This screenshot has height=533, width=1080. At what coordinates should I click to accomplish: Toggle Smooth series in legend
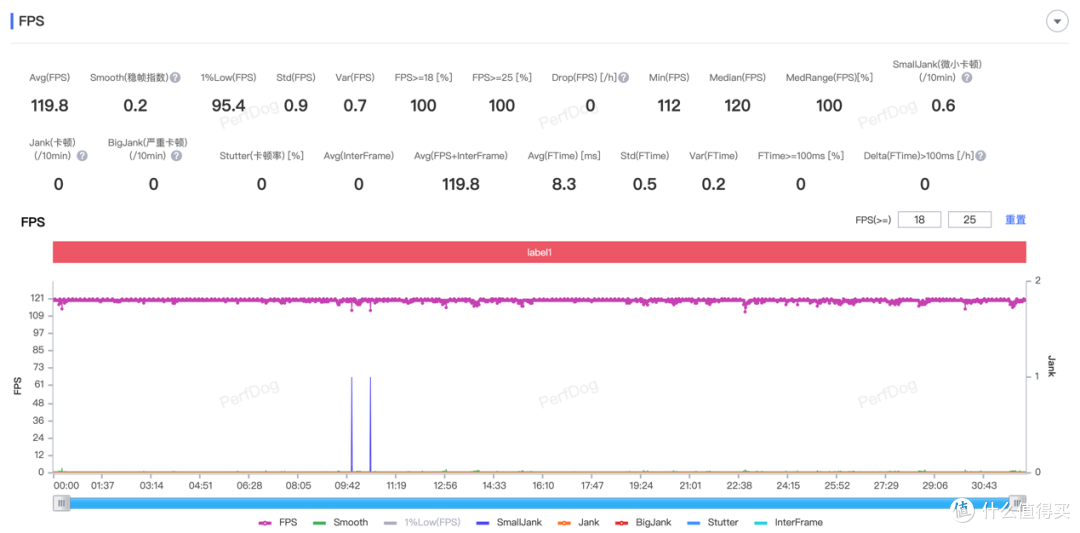pos(340,522)
